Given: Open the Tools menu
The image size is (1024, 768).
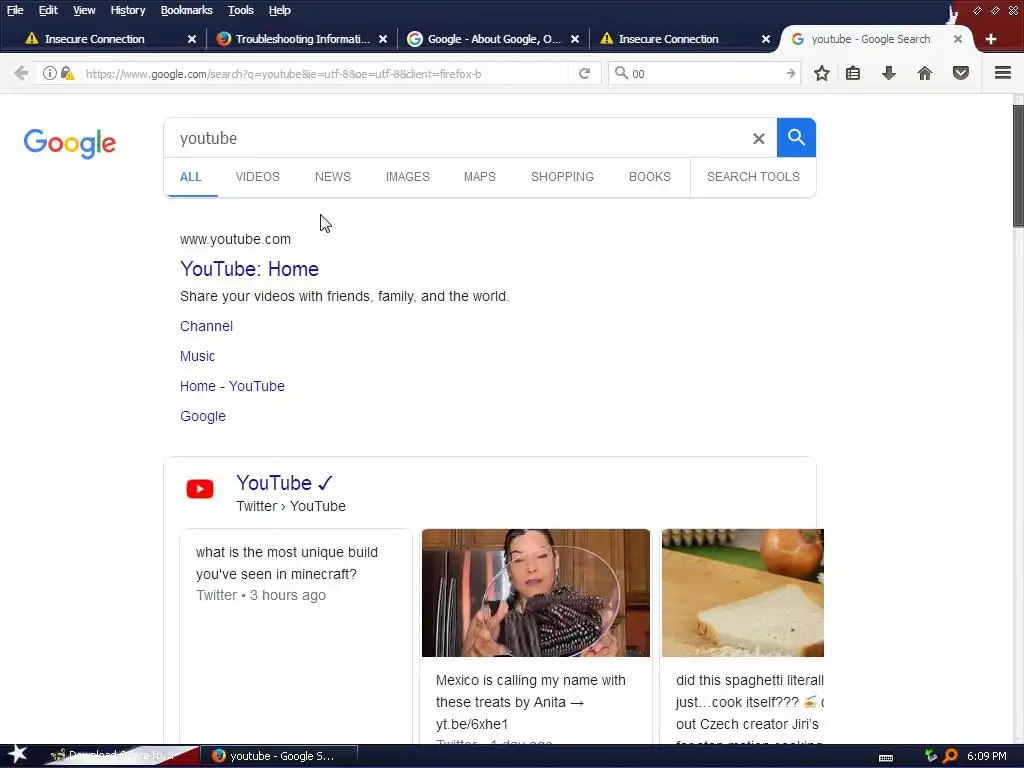Looking at the screenshot, I should [240, 10].
